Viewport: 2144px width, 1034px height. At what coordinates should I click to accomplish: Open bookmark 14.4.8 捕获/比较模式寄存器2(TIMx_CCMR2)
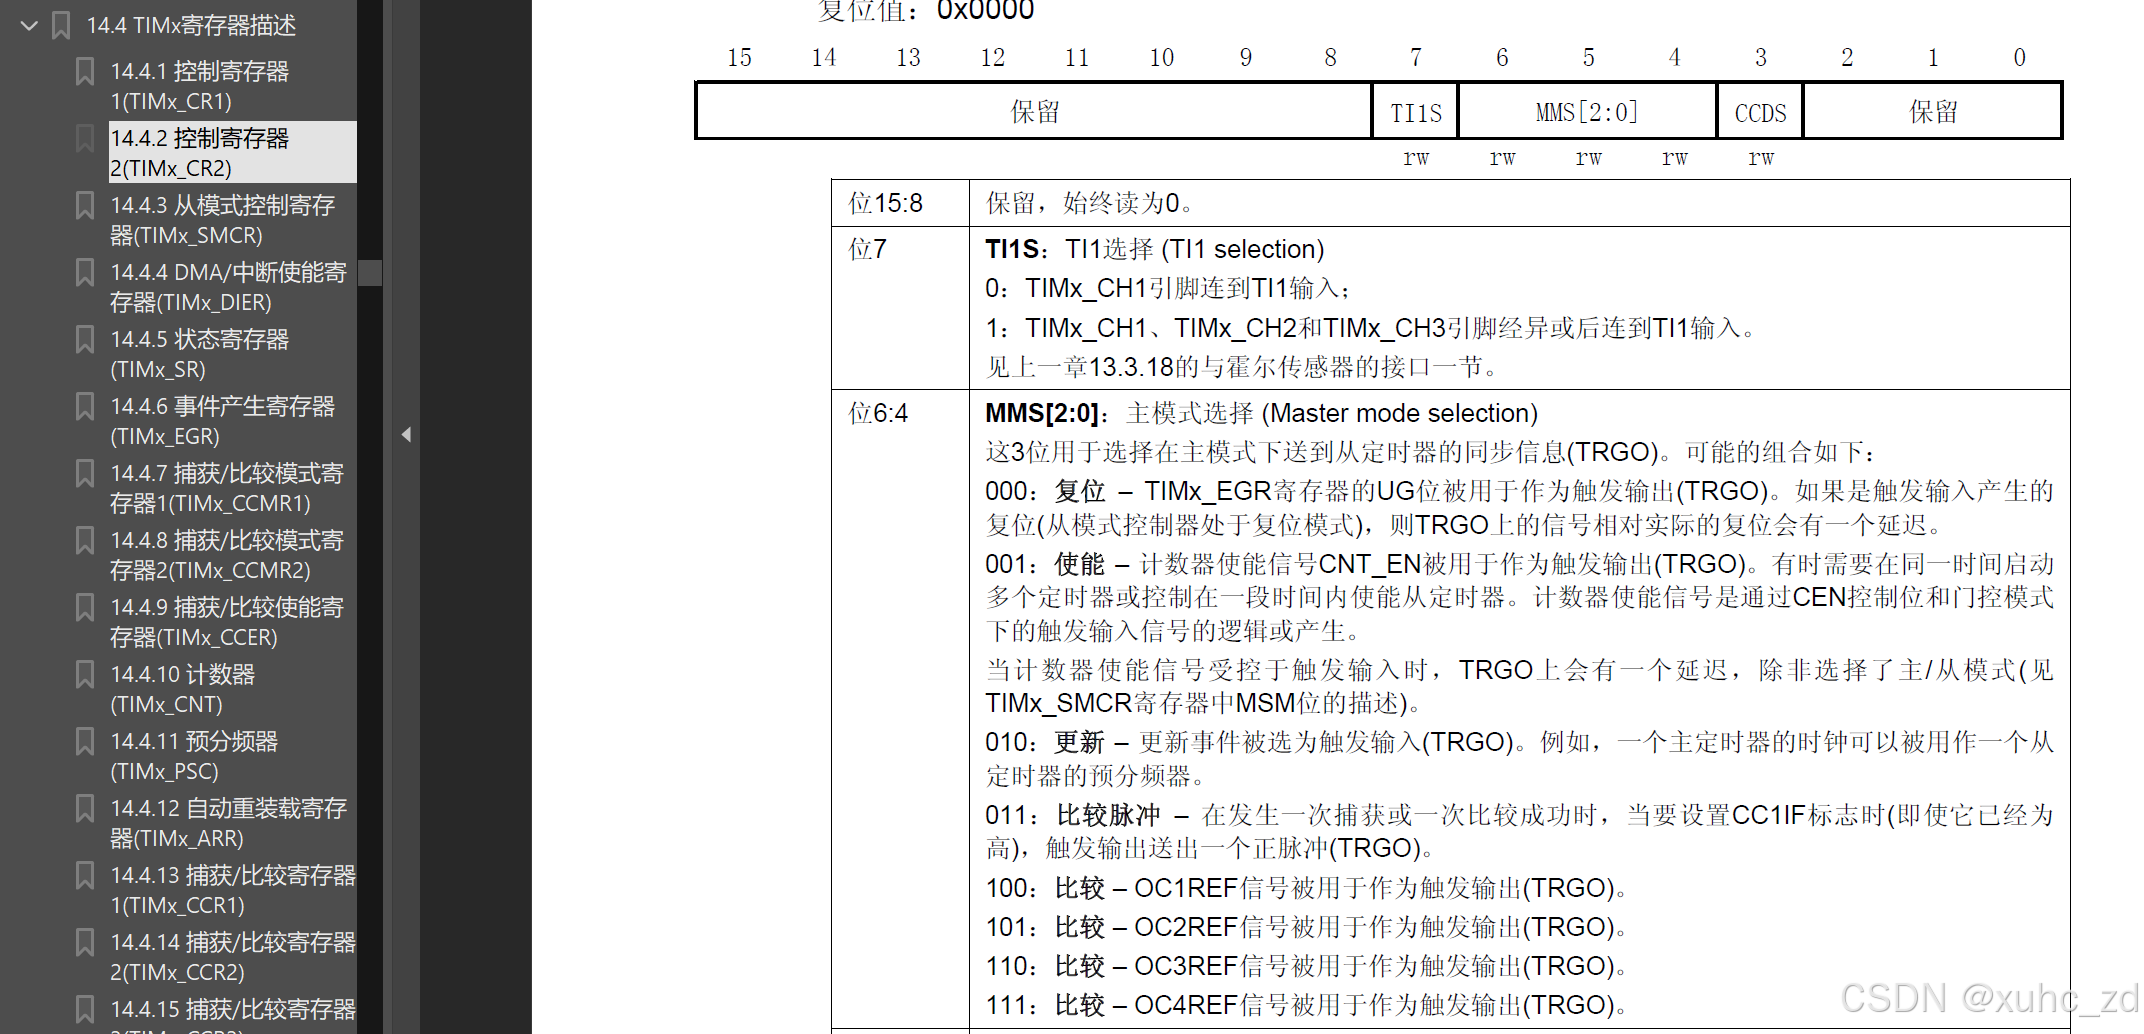[x=227, y=555]
